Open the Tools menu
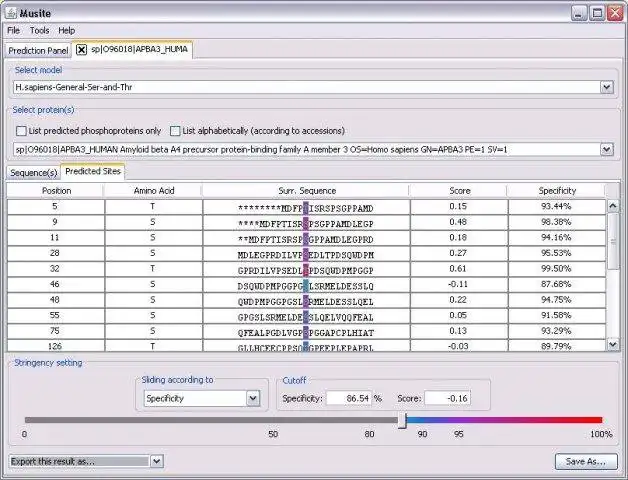Viewport: 628px width, 480px height. pyautogui.click(x=39, y=30)
